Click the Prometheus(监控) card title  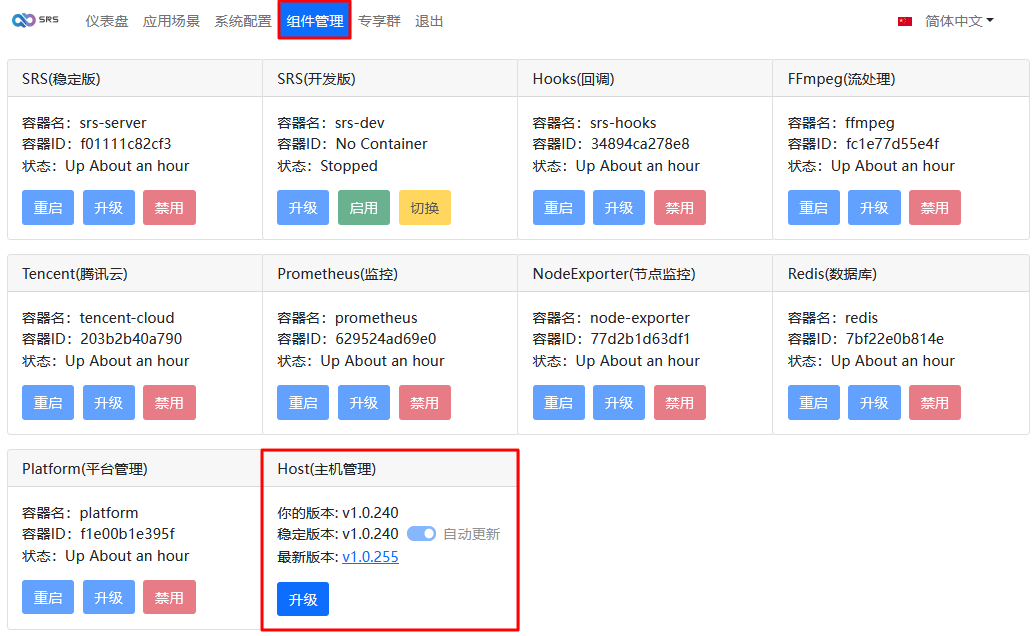[x=338, y=274]
